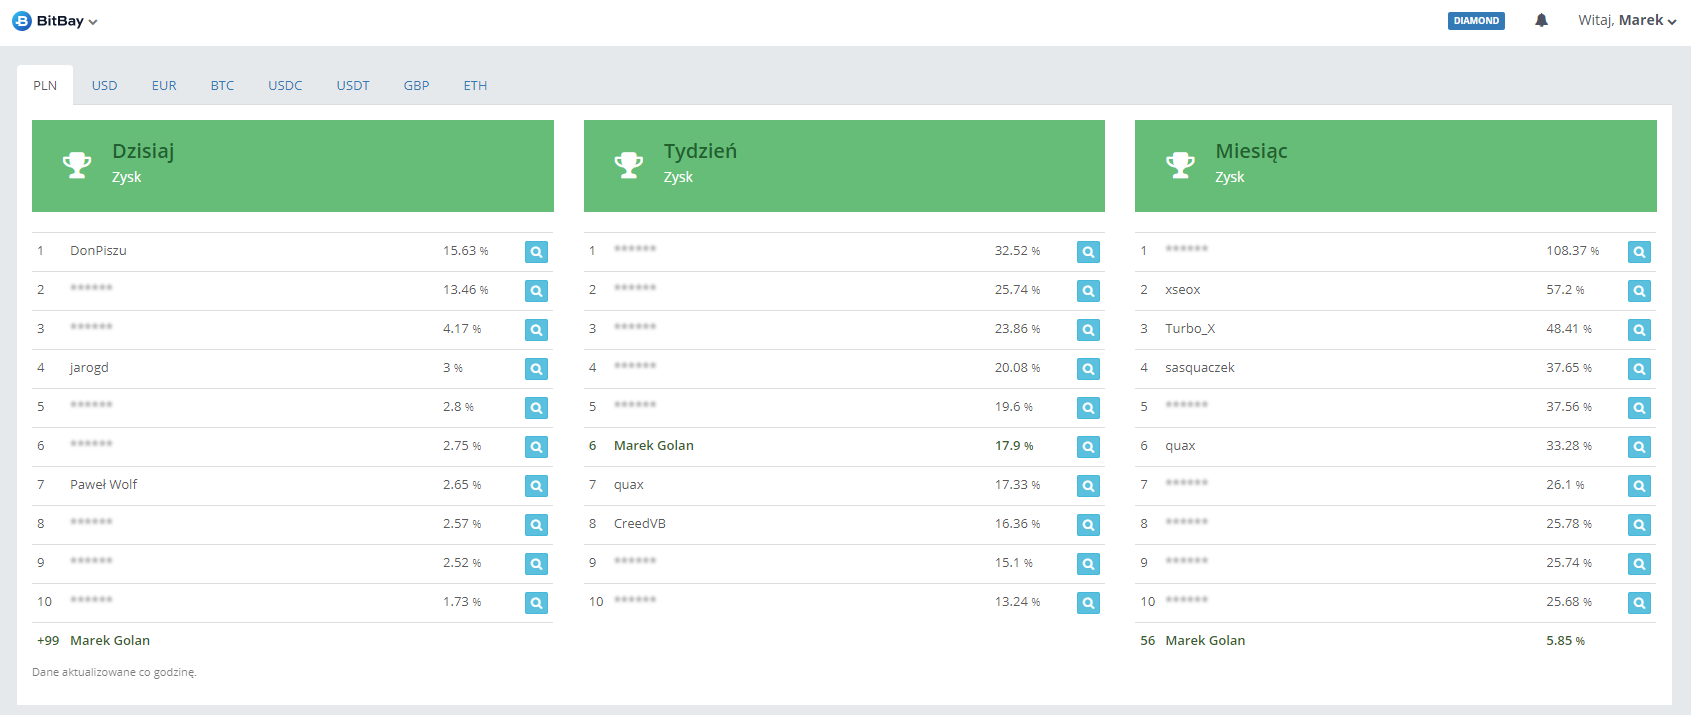View details for Paweł Wolf's result
Viewport: 1691px width, 715px height.
tap(536, 486)
